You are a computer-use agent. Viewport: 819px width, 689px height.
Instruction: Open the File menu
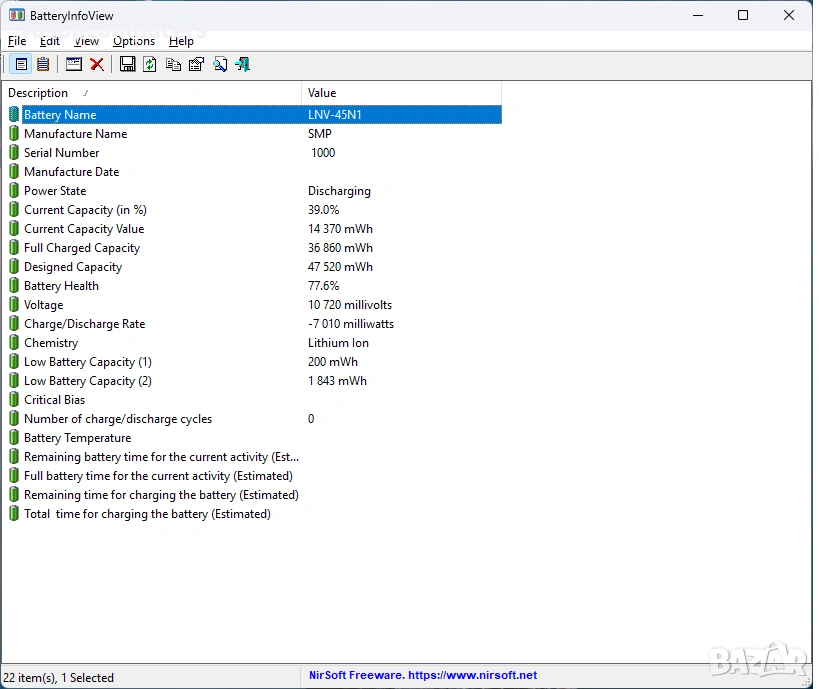(17, 41)
